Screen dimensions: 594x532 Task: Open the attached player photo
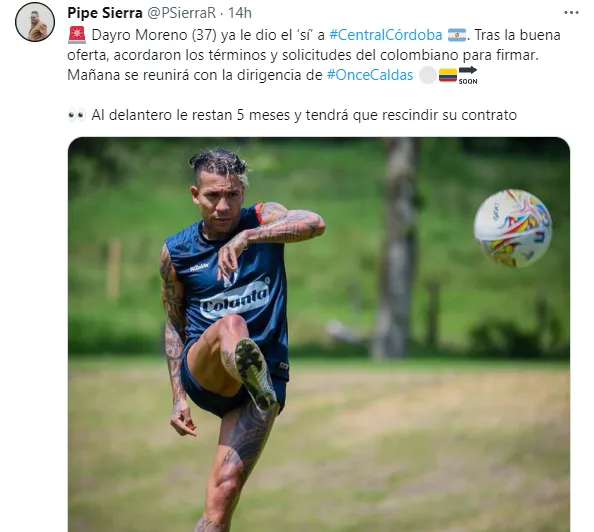click(x=319, y=334)
